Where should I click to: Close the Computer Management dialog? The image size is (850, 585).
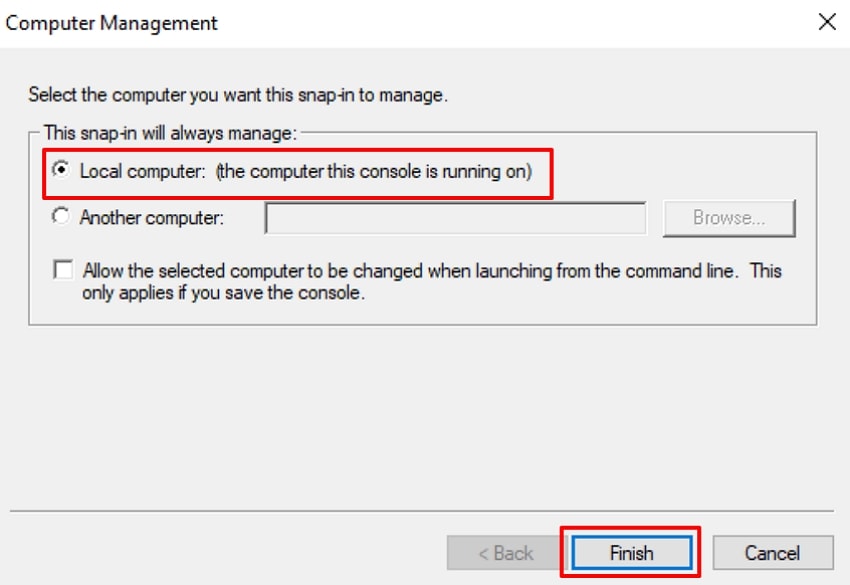[x=827, y=22]
